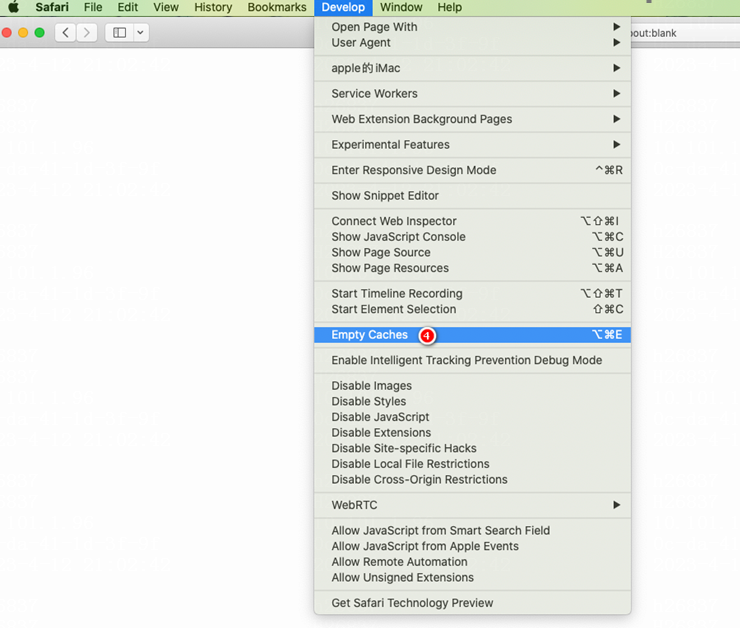Toggle Allow JavaScript from Apple Events
Screen dimensions: 740x628
coord(472,546)
